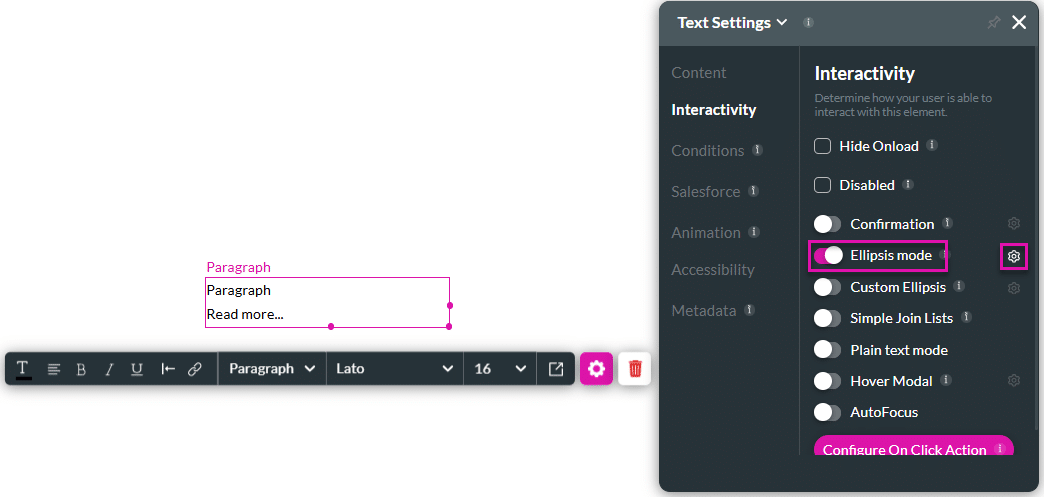Enable the Plain text mode toggle
The image size is (1044, 497).
[x=828, y=350]
